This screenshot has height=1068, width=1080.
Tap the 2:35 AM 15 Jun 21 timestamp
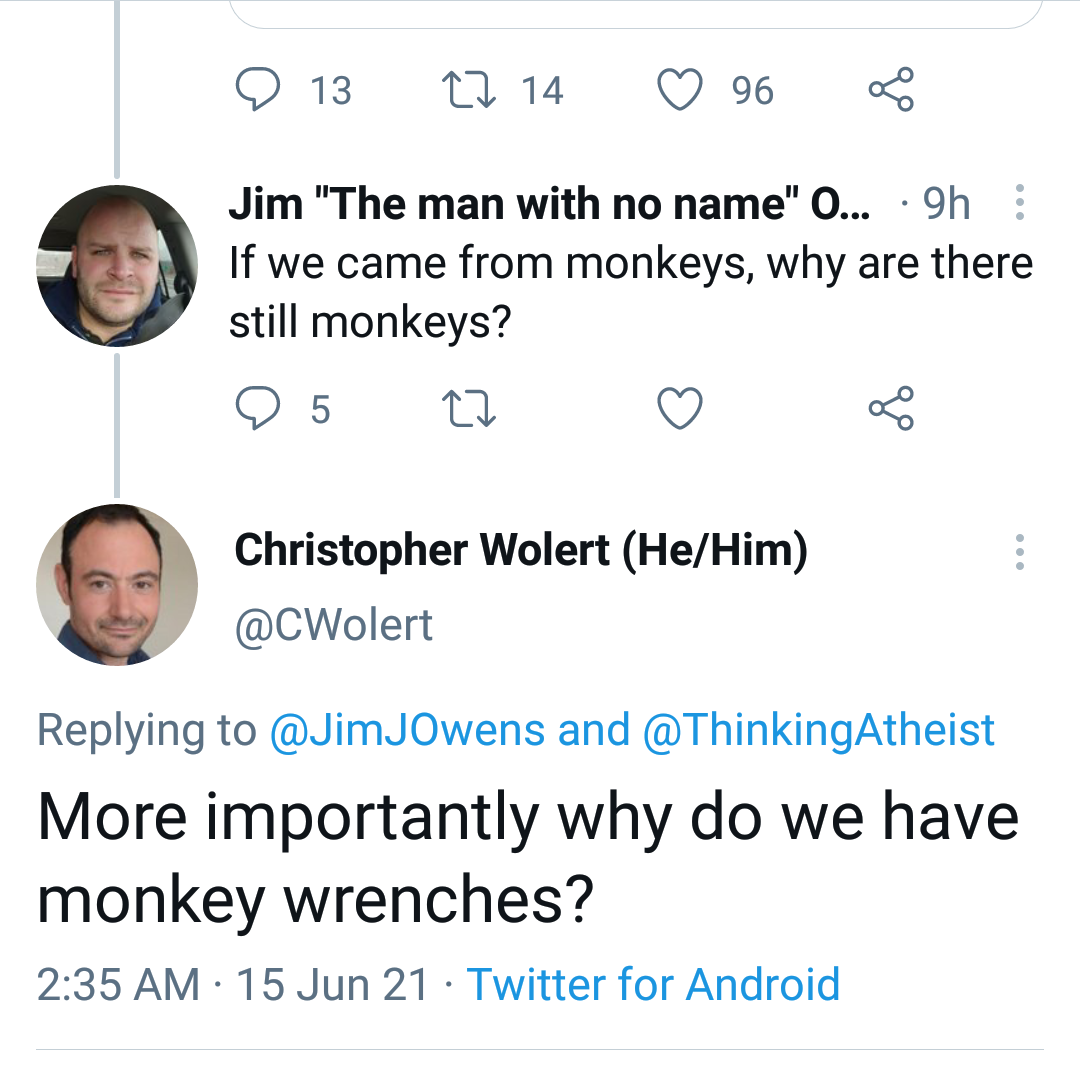(232, 984)
